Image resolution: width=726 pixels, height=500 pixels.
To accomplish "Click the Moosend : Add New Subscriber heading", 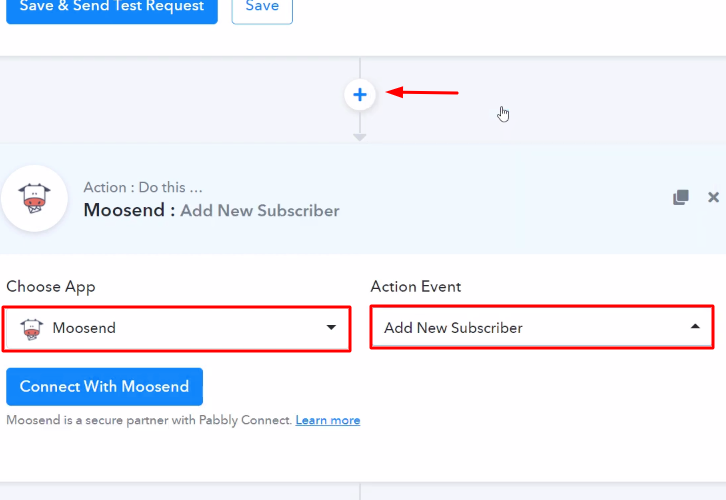I will coord(211,210).
